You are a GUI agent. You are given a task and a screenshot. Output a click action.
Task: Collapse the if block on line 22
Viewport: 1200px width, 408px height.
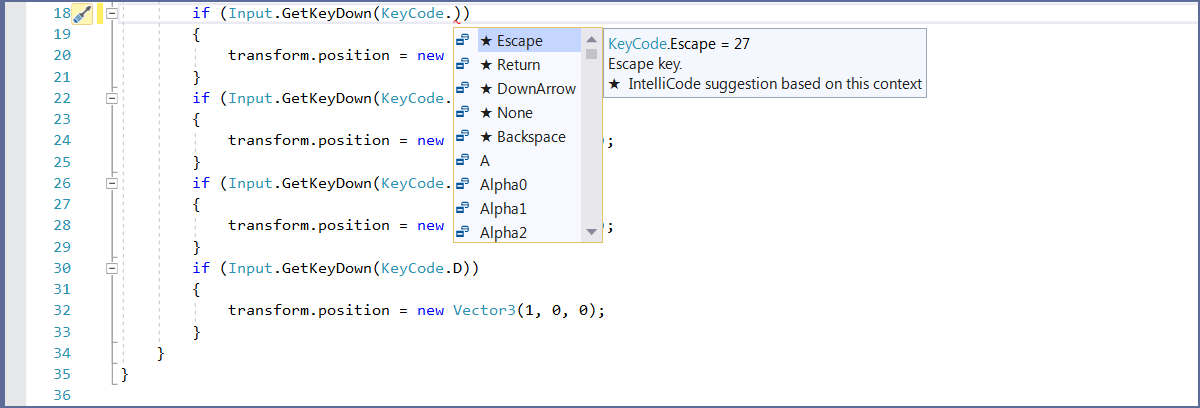112,98
